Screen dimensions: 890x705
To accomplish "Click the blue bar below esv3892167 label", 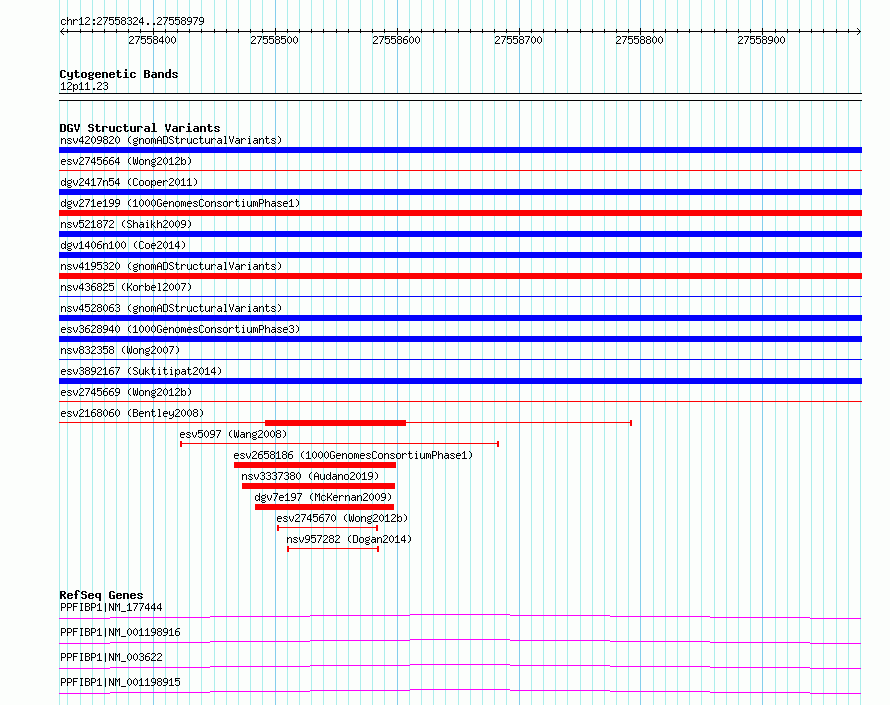I will [x=460, y=381].
